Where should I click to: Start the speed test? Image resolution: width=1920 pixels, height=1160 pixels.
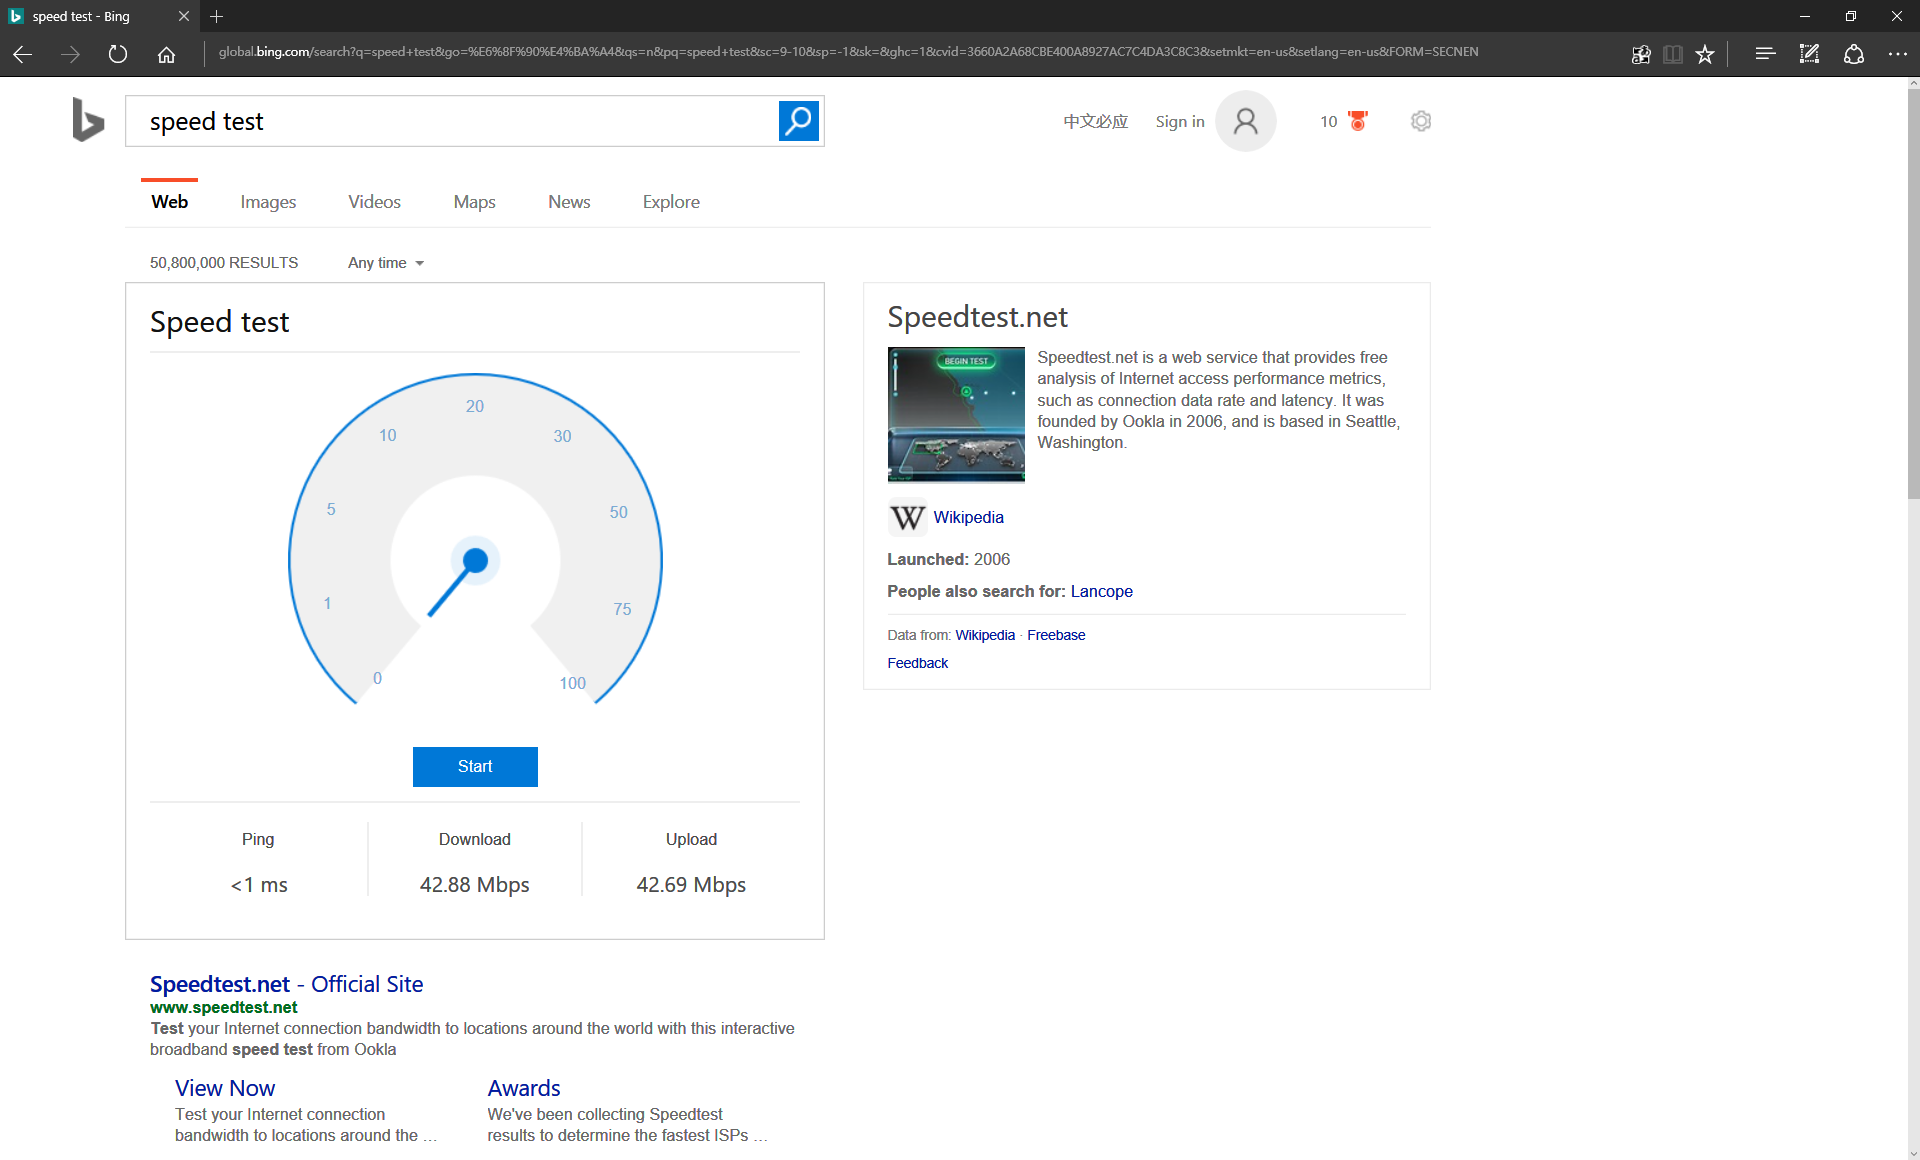(x=475, y=767)
